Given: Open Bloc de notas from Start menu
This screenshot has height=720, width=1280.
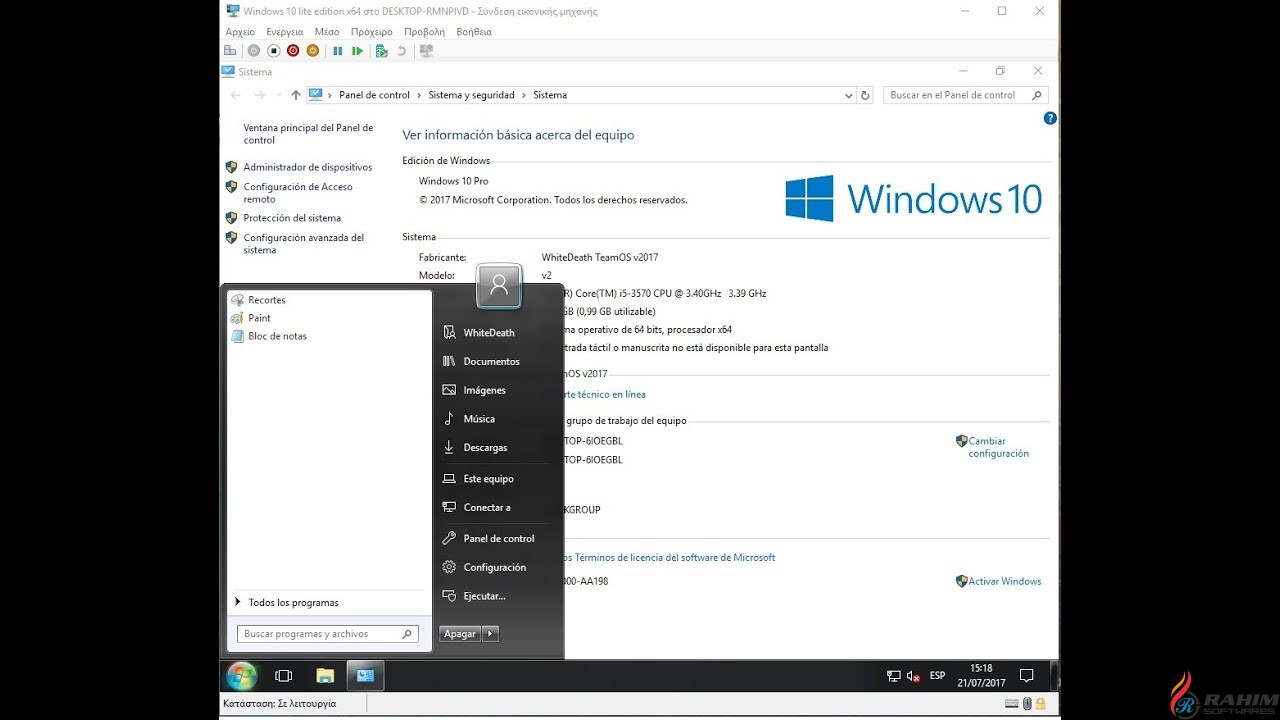Looking at the screenshot, I should click(277, 336).
